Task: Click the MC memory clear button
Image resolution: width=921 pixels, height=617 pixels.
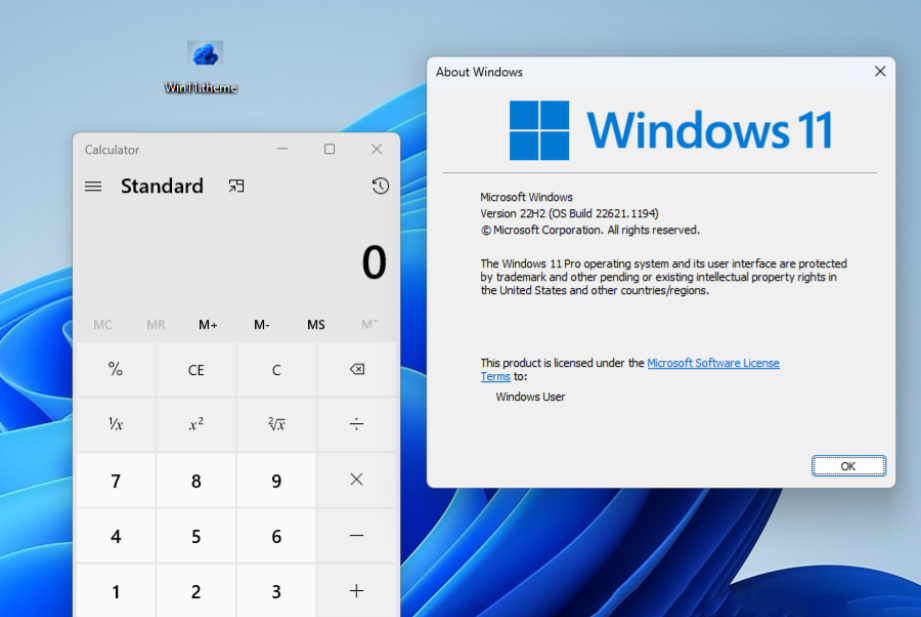Action: point(103,324)
